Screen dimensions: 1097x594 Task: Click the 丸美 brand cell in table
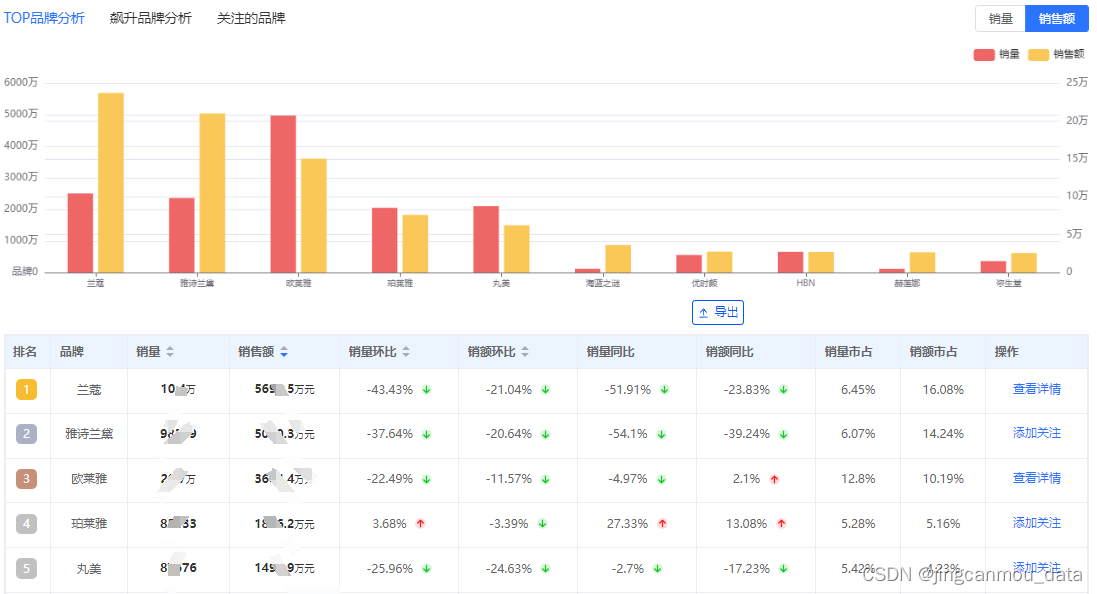[x=89, y=568]
